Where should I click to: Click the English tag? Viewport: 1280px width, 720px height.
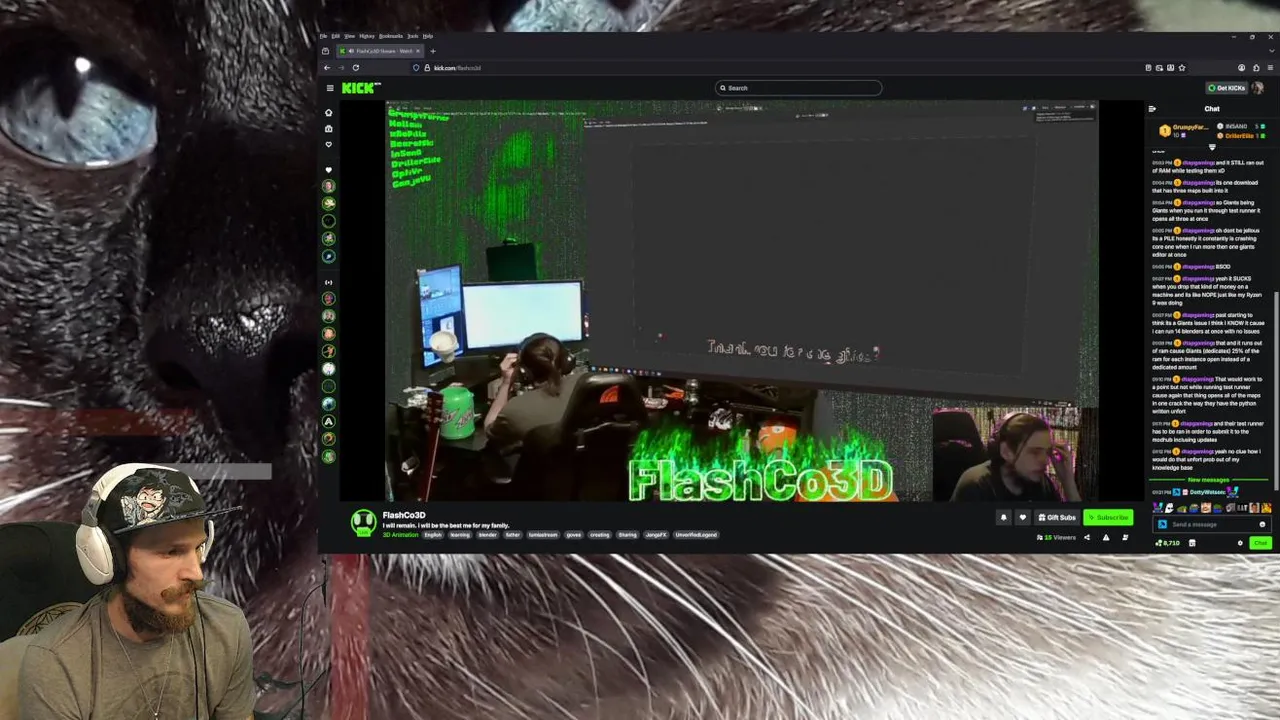point(433,535)
